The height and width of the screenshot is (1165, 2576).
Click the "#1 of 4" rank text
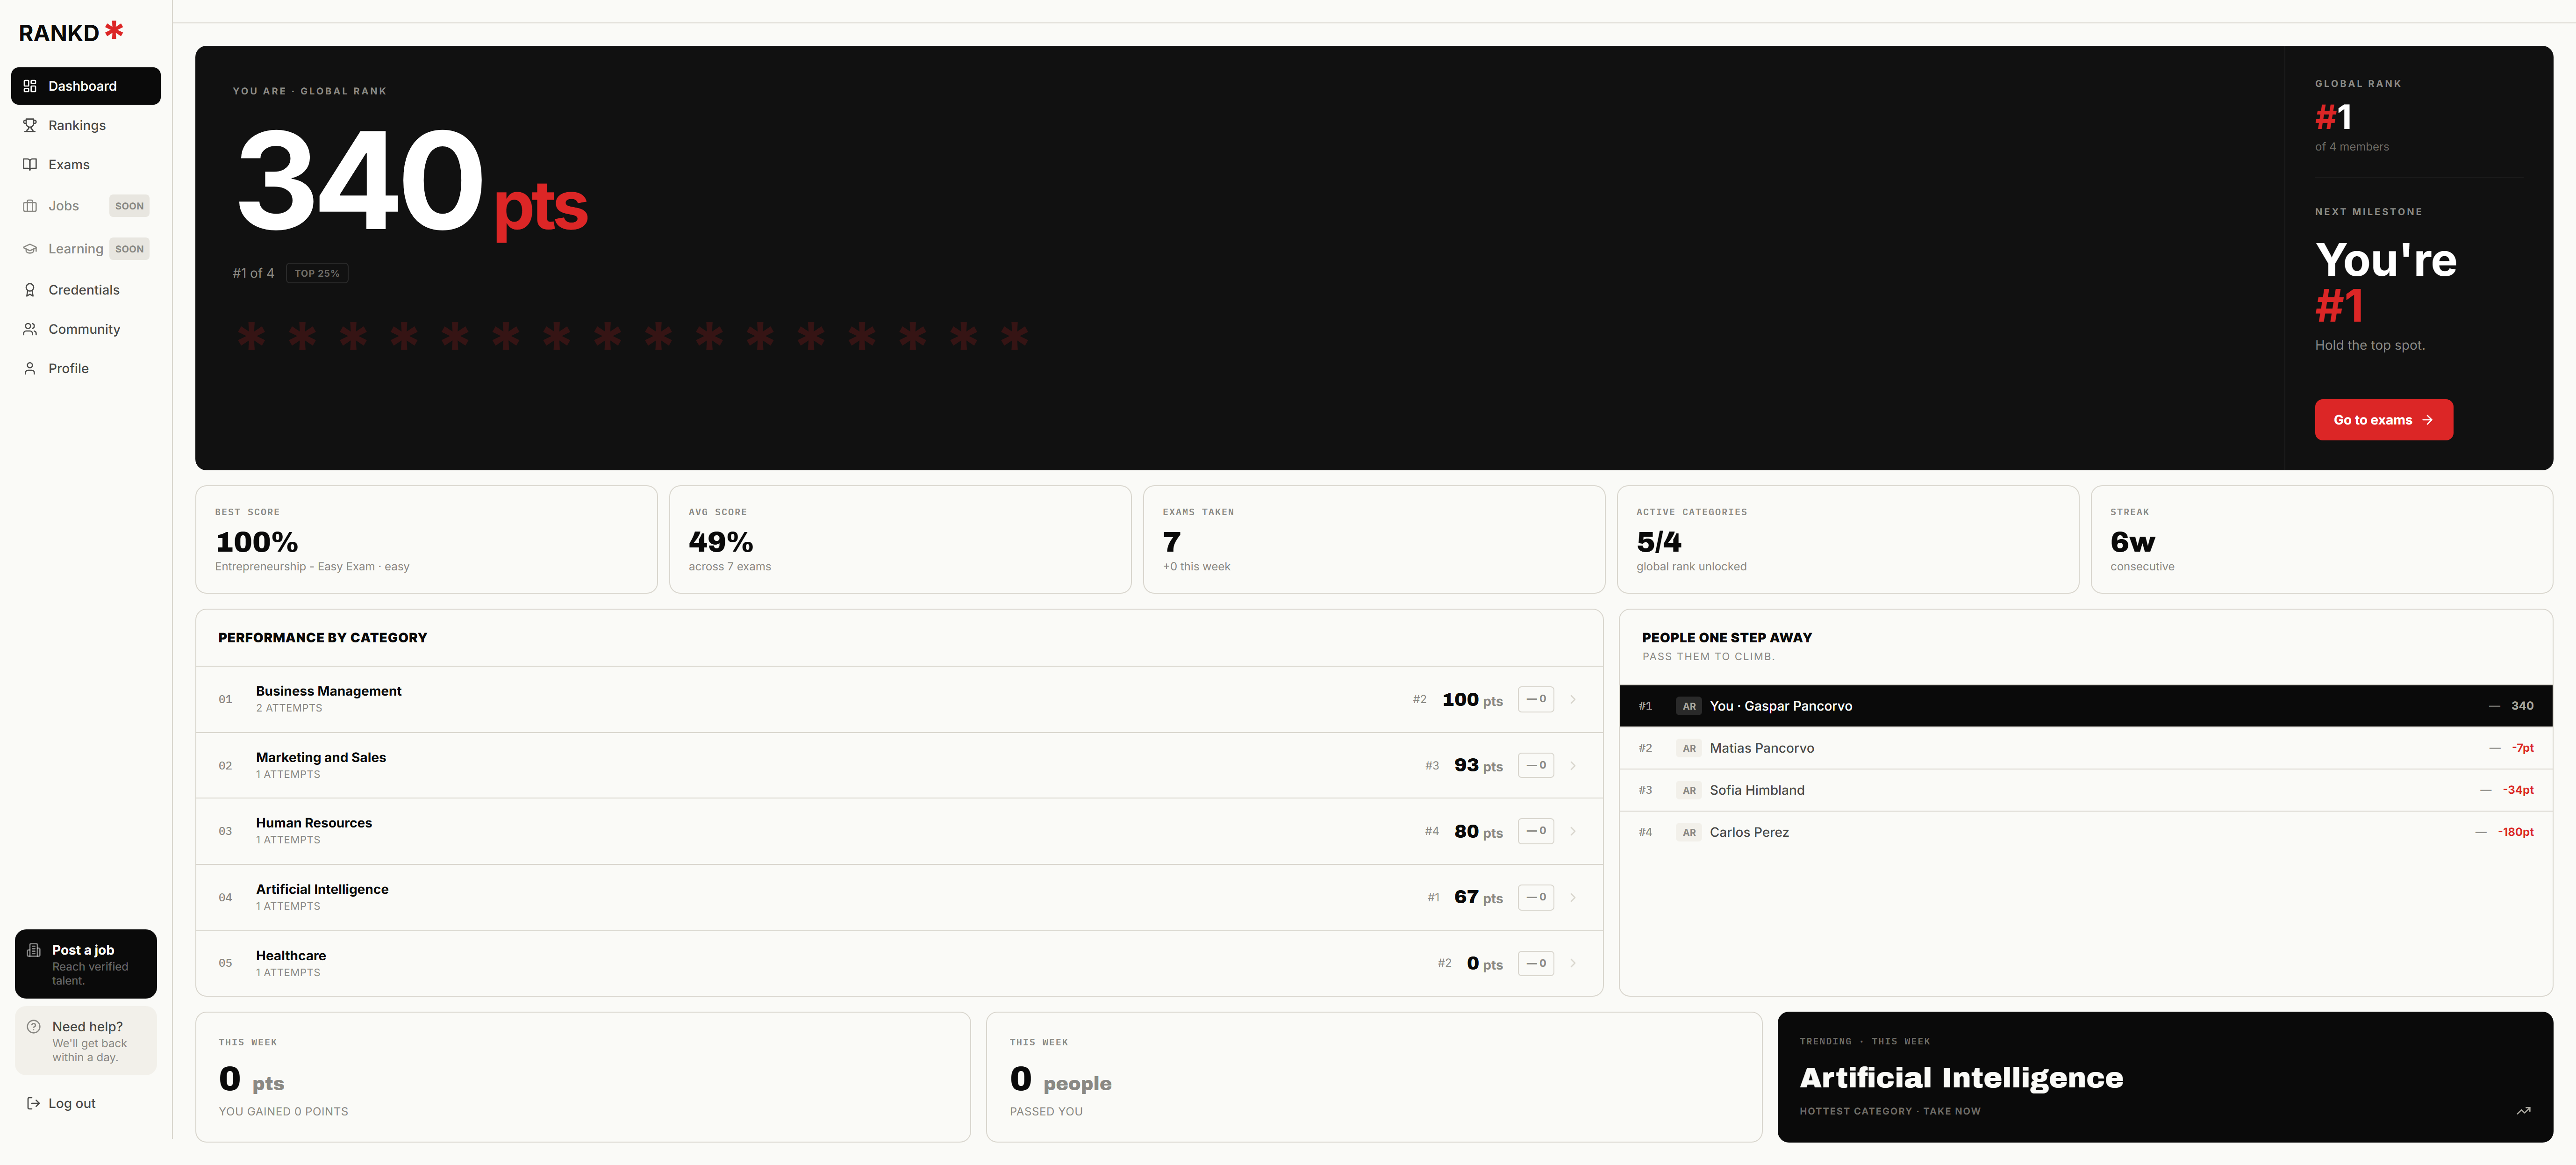(253, 273)
